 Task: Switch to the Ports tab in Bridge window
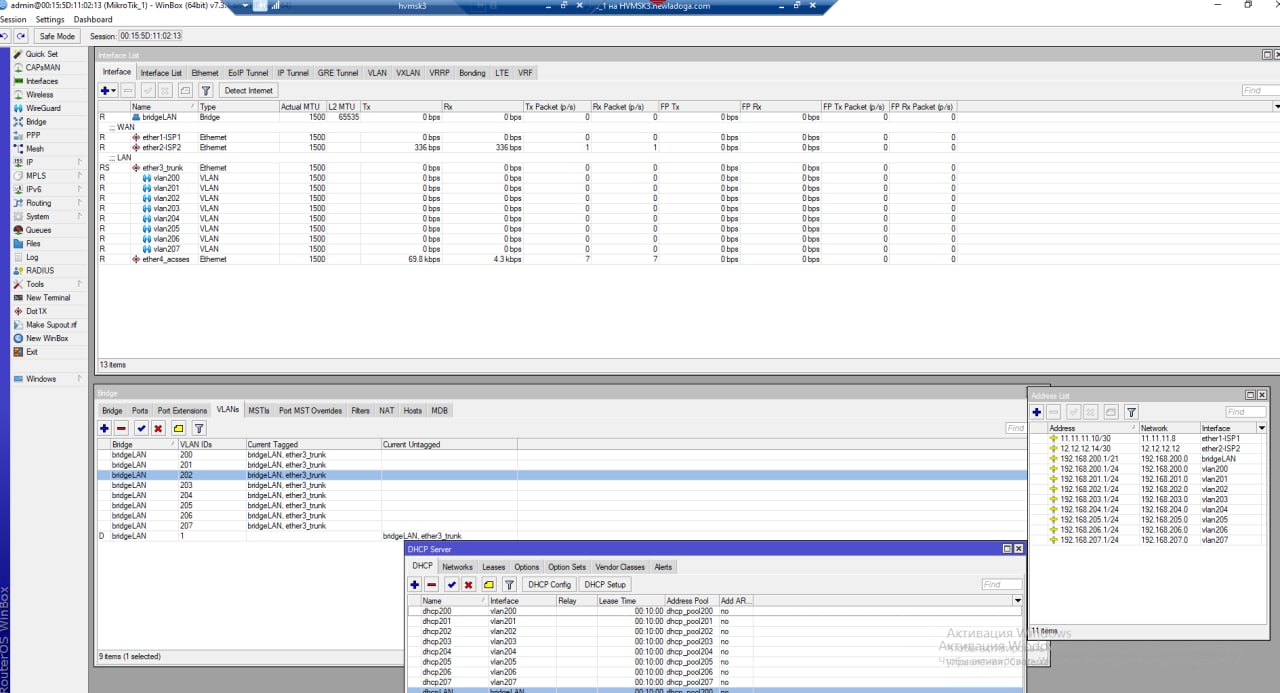click(x=140, y=411)
